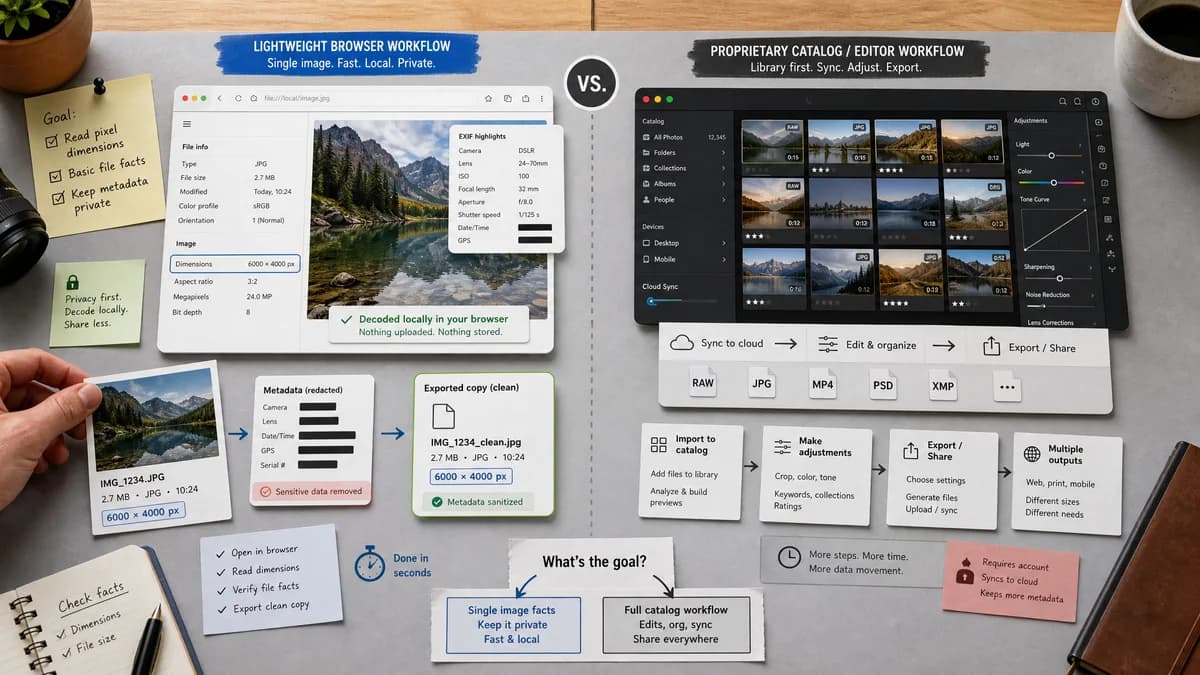This screenshot has width=1200, height=675.
Task: Open the browser three-dot kebab menu
Action: (x=540, y=99)
